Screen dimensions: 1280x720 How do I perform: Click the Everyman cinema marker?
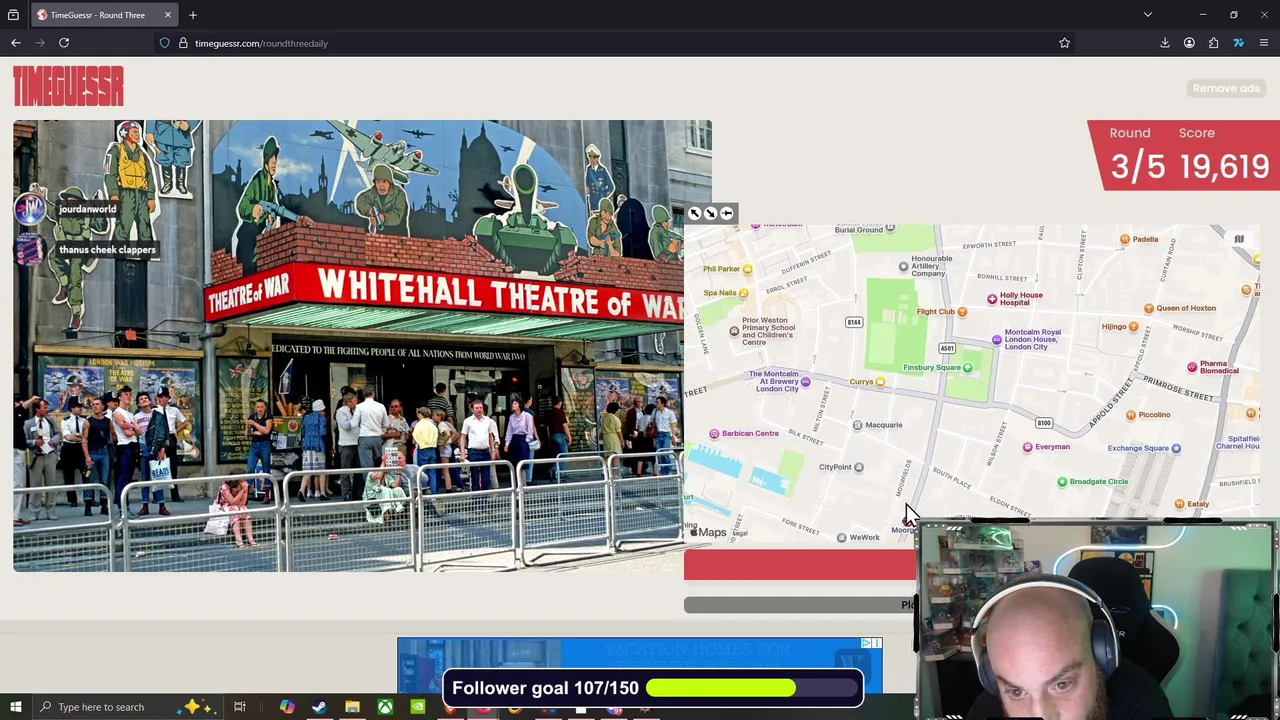click(1027, 447)
